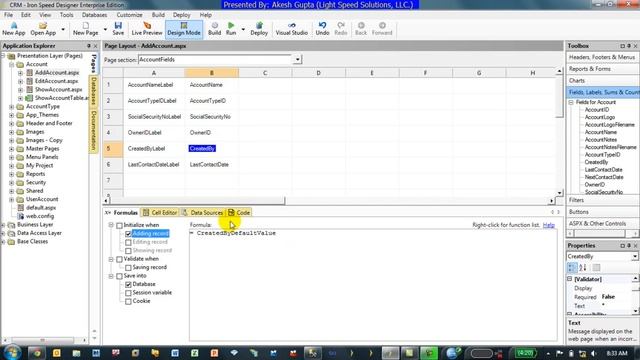Open the Page section dropdown arrow

[x=297, y=60]
